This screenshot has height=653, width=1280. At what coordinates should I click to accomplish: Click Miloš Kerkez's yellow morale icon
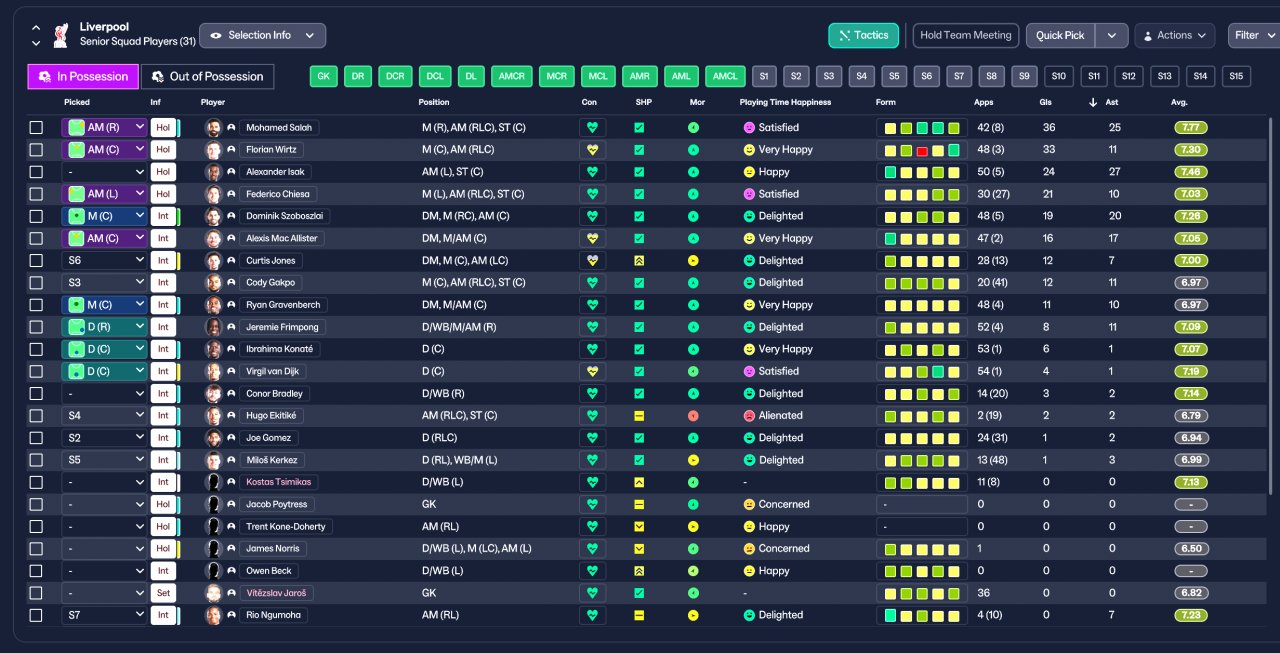click(x=694, y=460)
